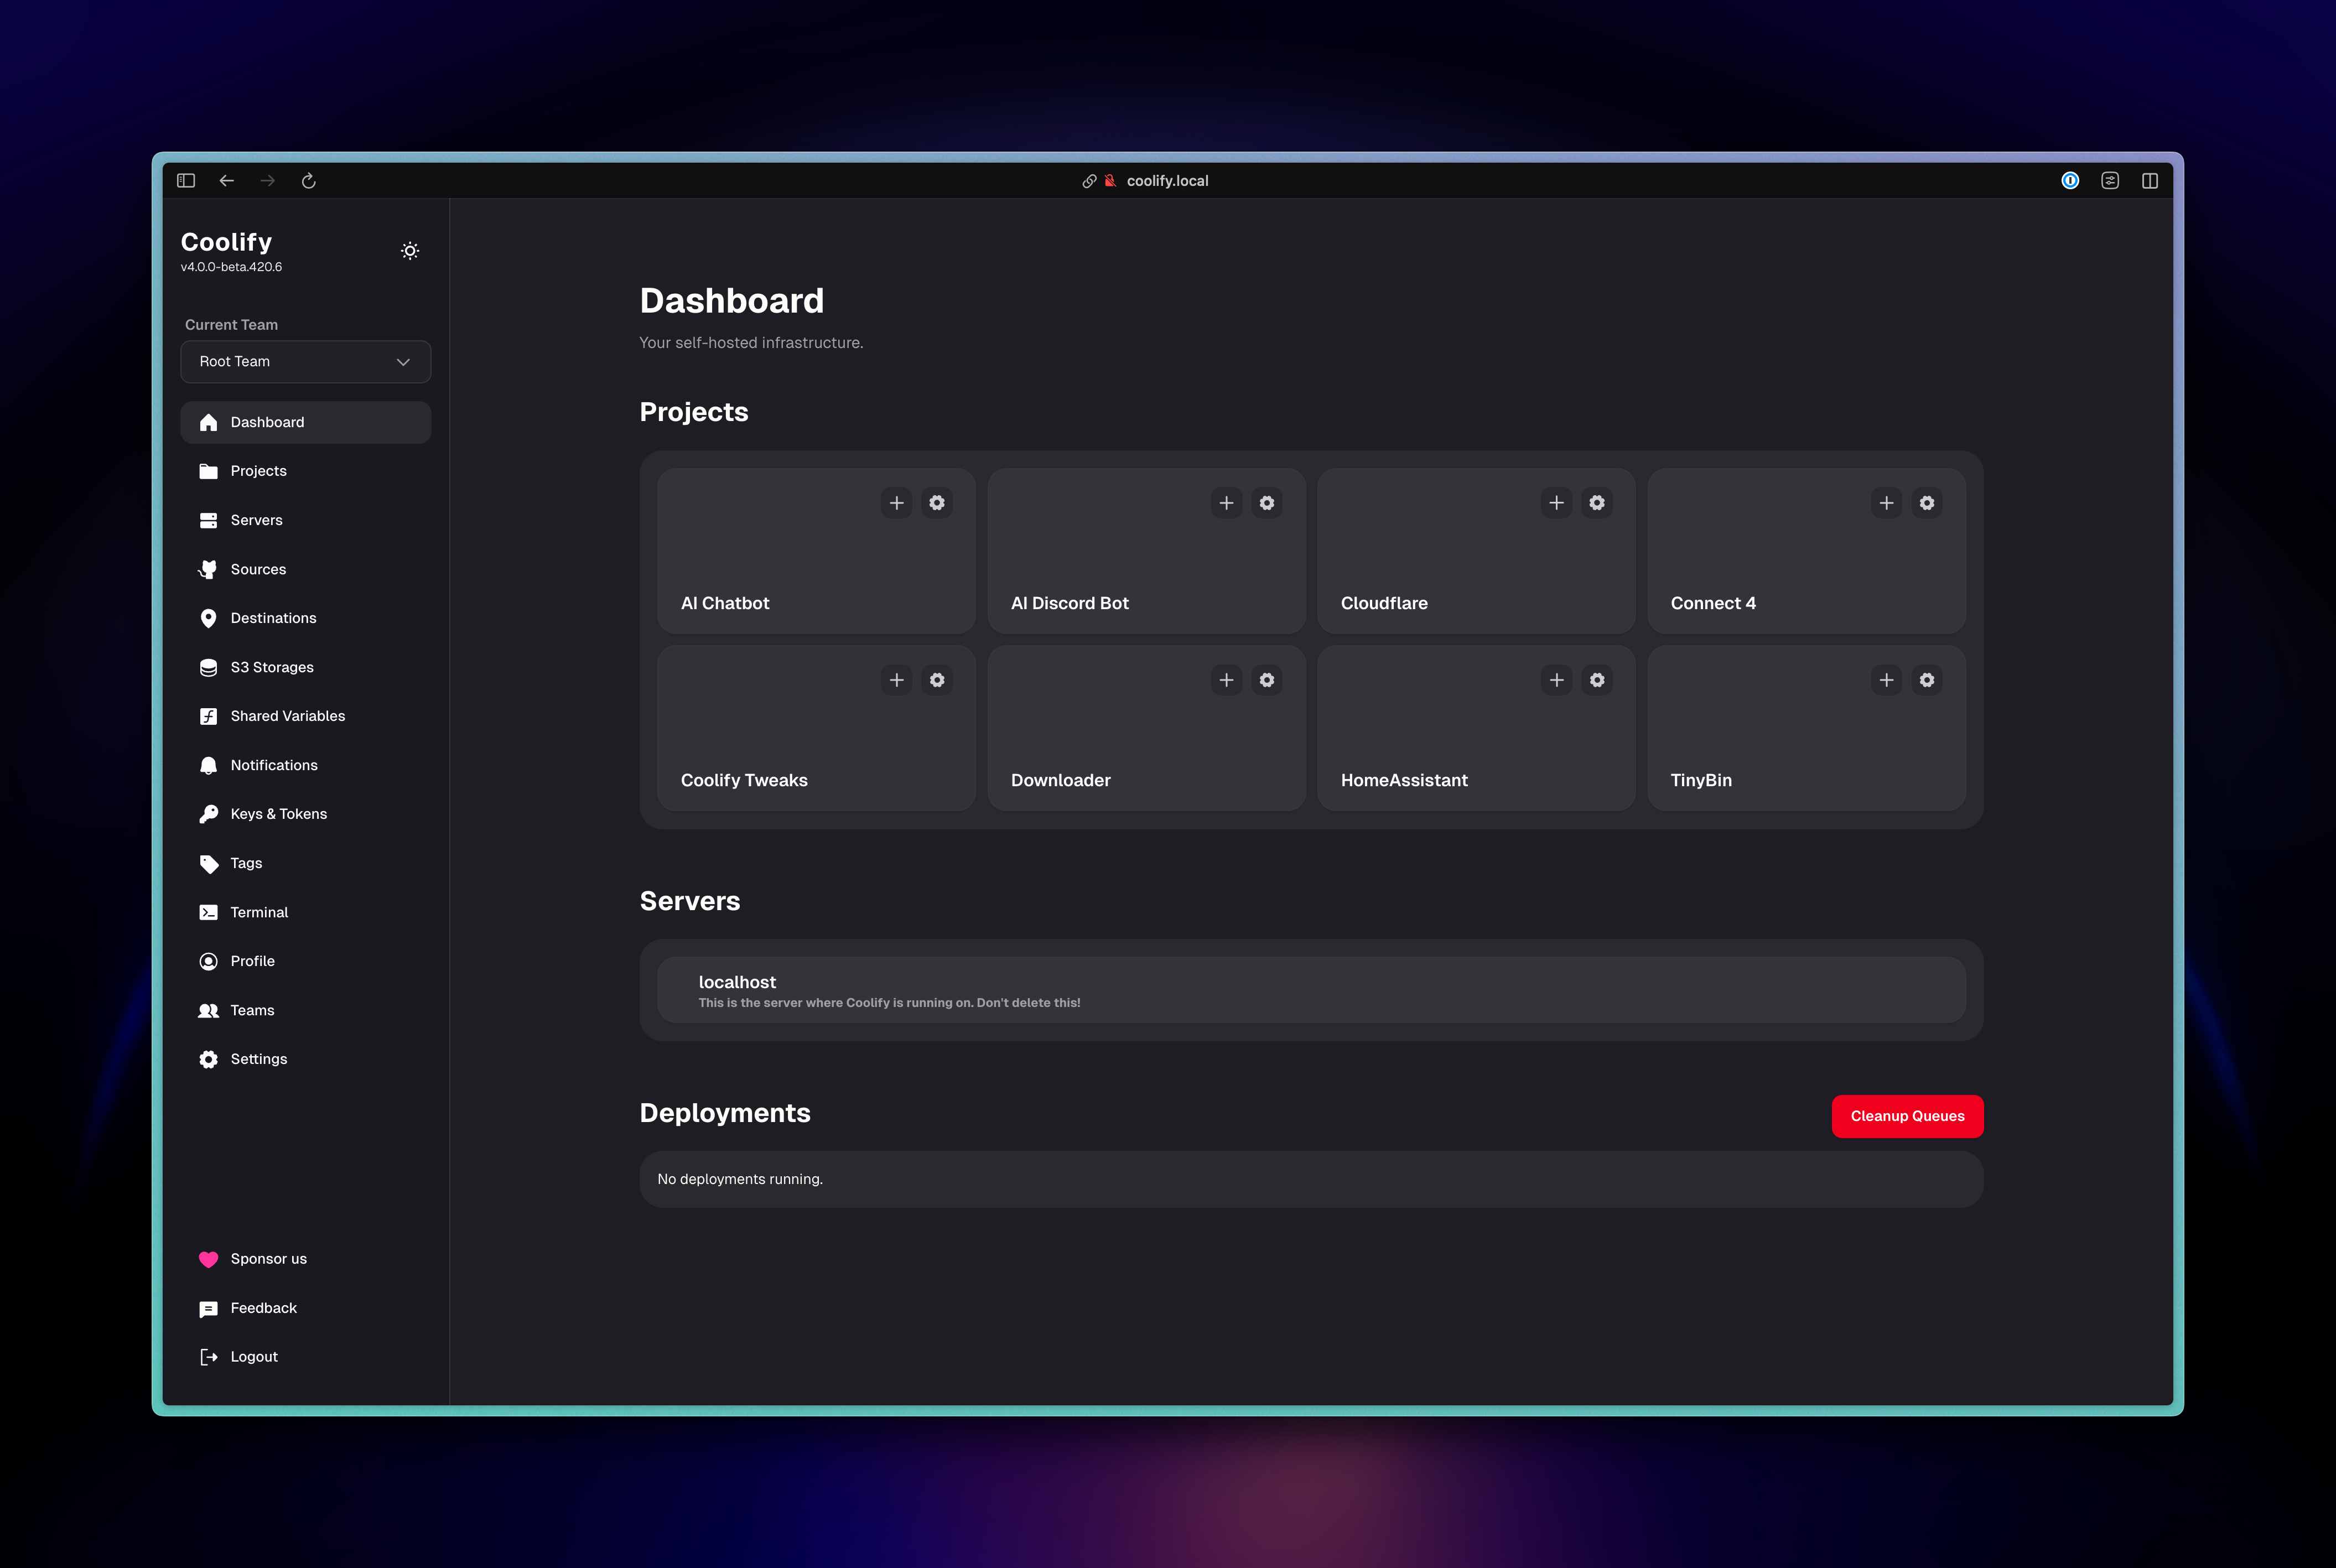2336x1568 pixels.
Task: Toggle light mode with the sun icon
Action: (x=410, y=250)
